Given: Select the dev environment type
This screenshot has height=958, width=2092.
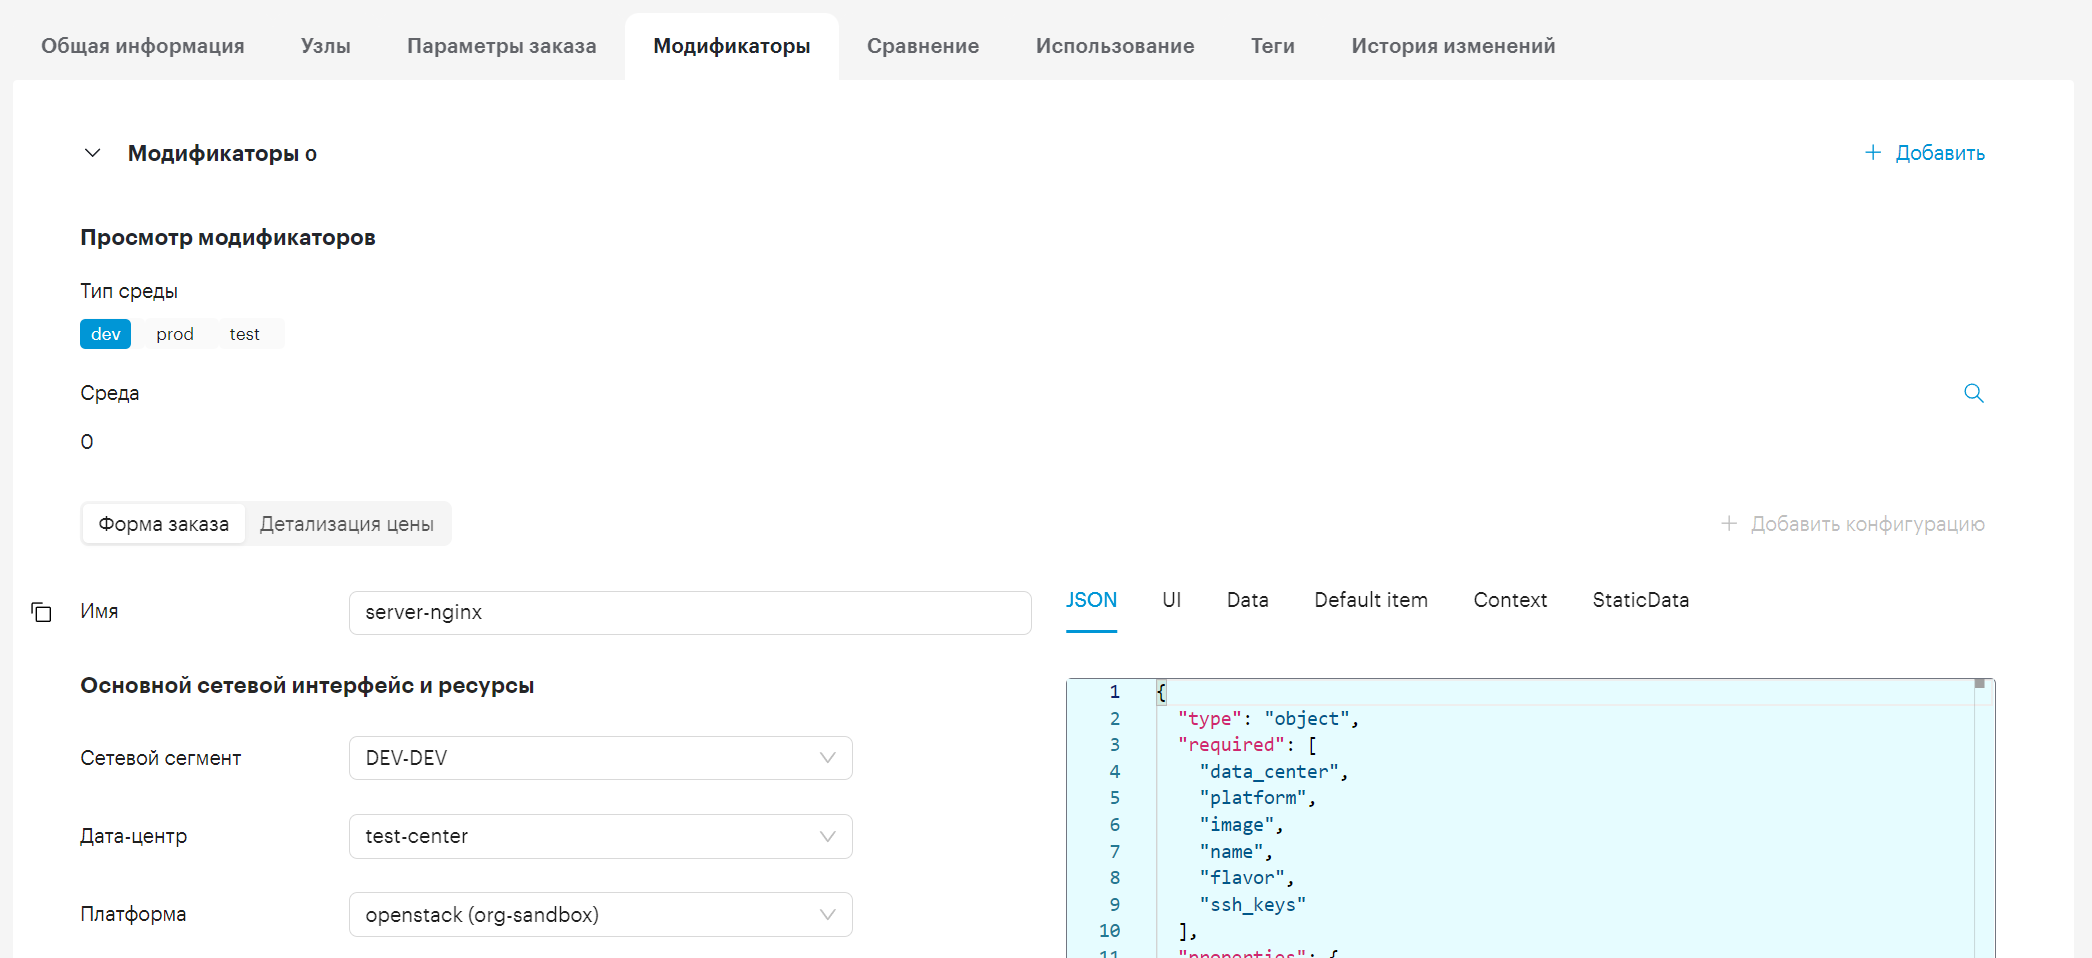Looking at the screenshot, I should pos(105,334).
